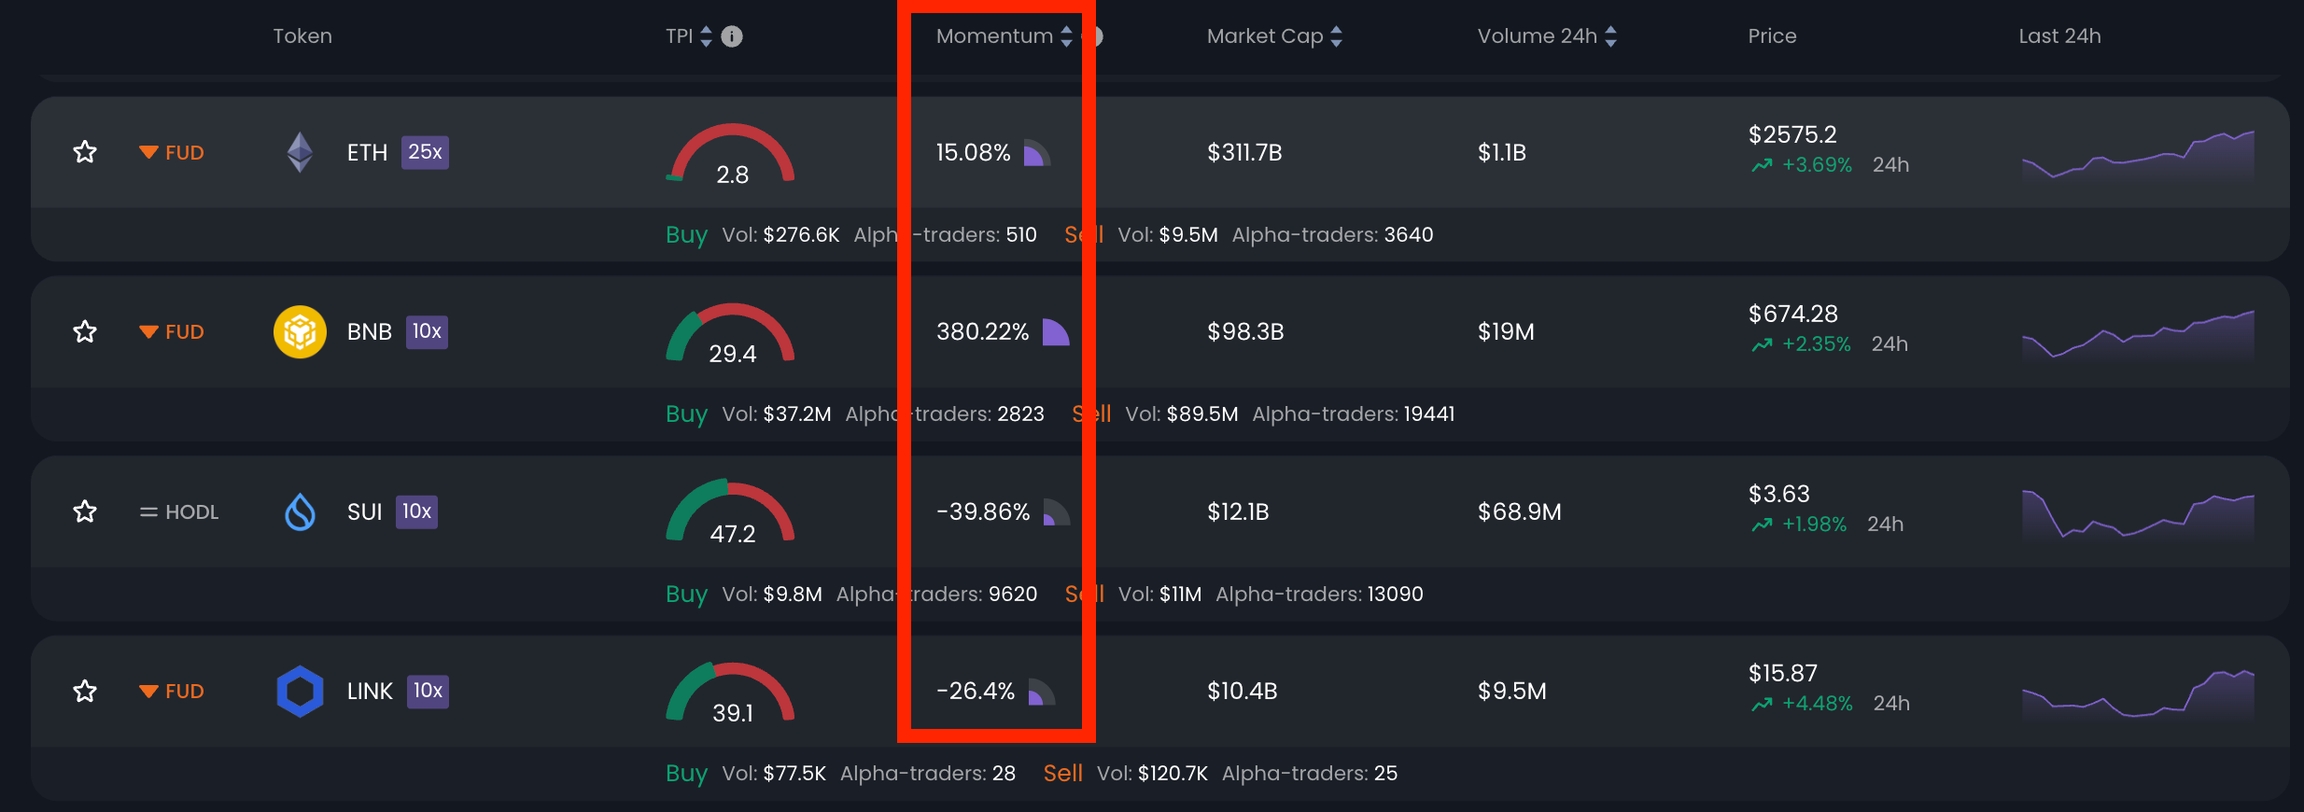
Task: Click the BNB TPI gauge reading 29.4
Action: click(x=731, y=335)
